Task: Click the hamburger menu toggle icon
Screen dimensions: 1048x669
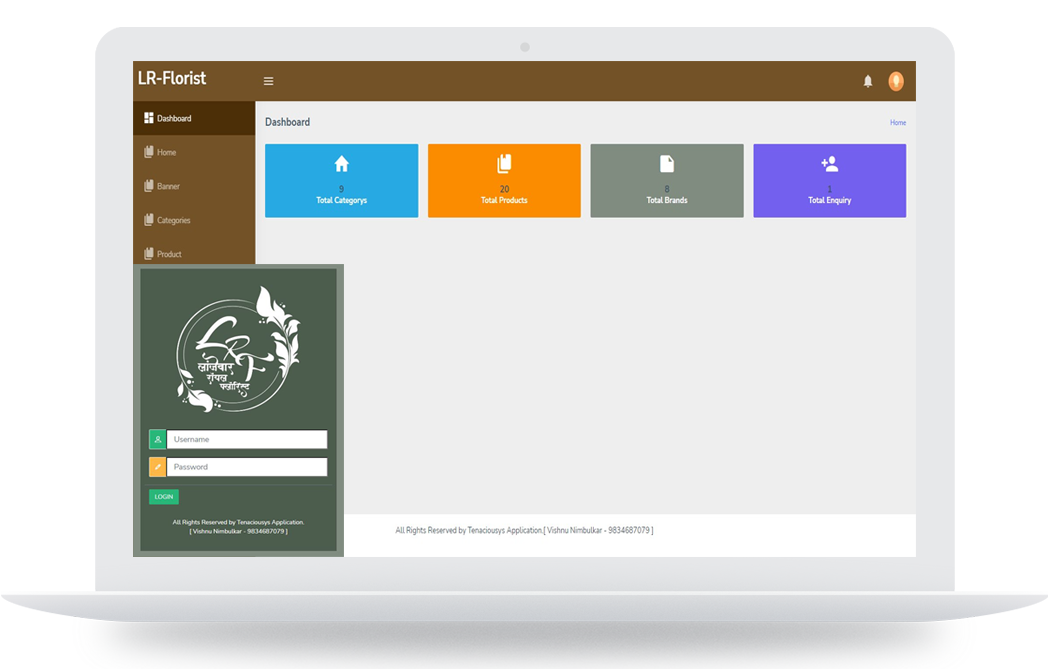Action: click(268, 81)
